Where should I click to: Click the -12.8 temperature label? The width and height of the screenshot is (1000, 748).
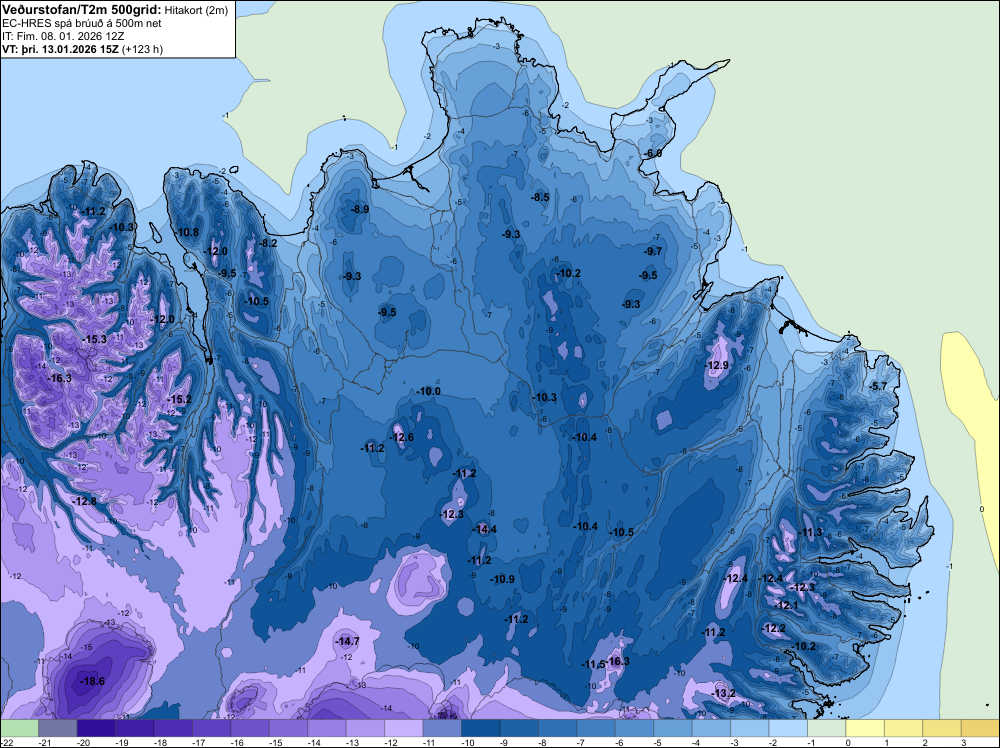(x=84, y=501)
